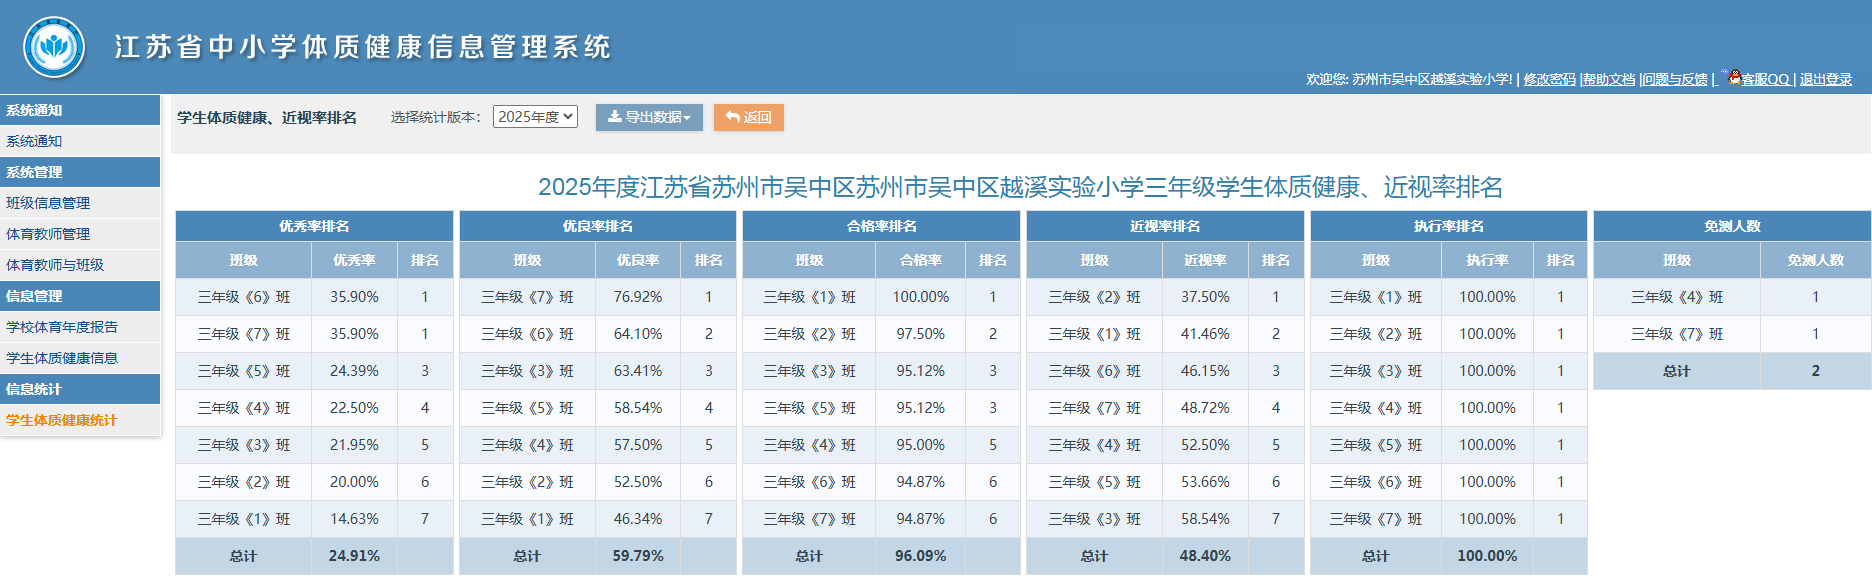Select 学生体质健康统计 in sidebar
The height and width of the screenshot is (588, 1872).
[62, 420]
